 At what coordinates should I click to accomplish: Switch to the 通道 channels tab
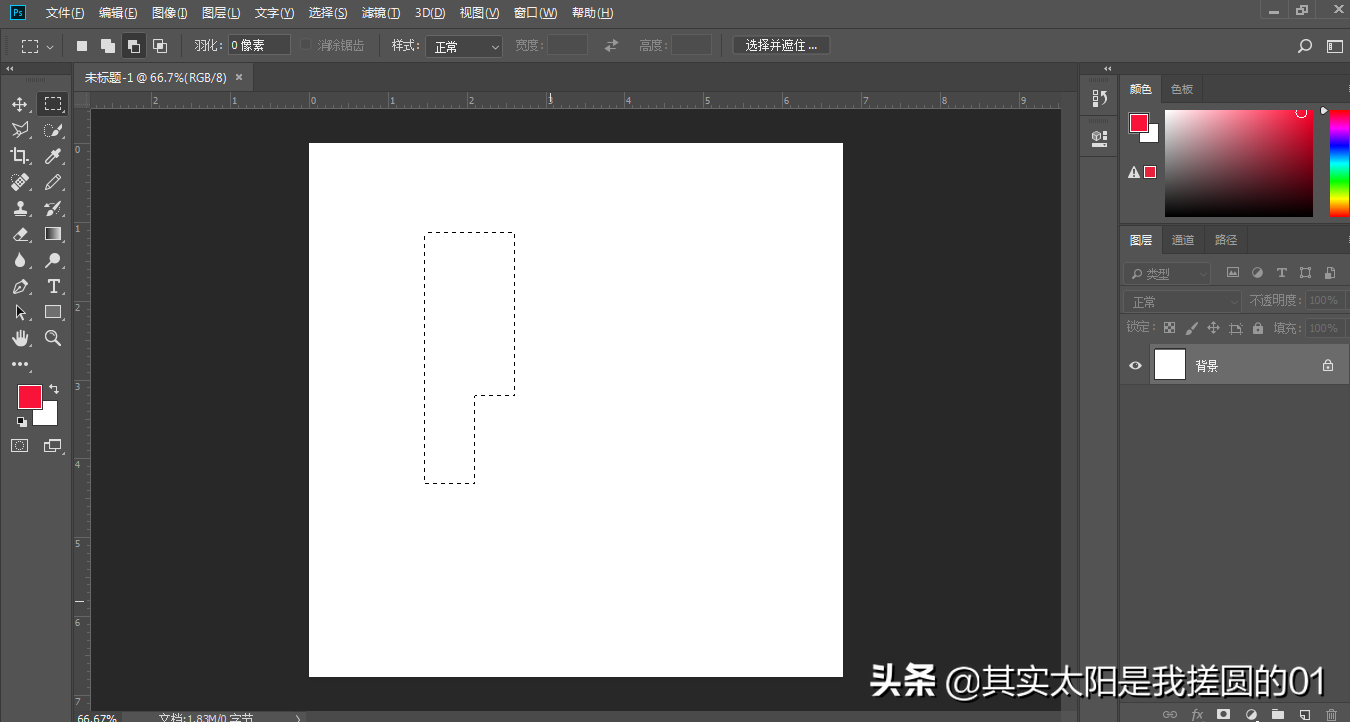1183,240
